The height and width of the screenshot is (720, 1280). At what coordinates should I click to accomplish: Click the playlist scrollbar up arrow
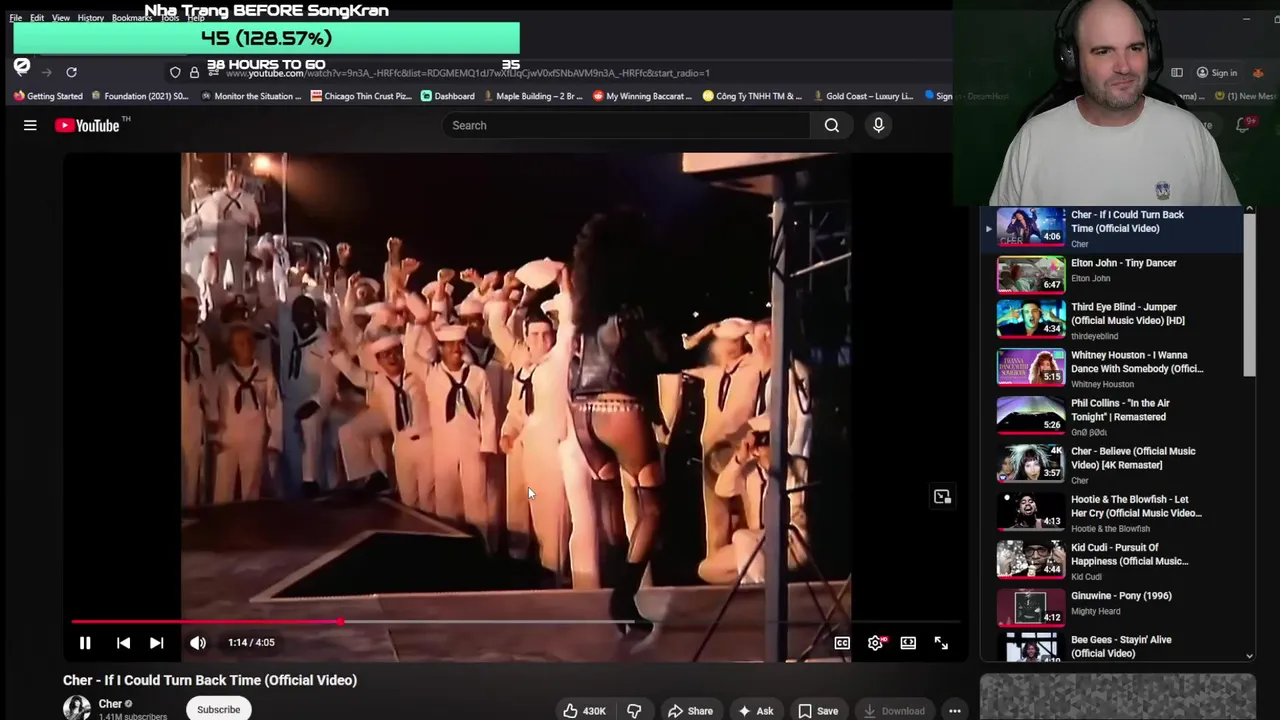[x=1249, y=209]
